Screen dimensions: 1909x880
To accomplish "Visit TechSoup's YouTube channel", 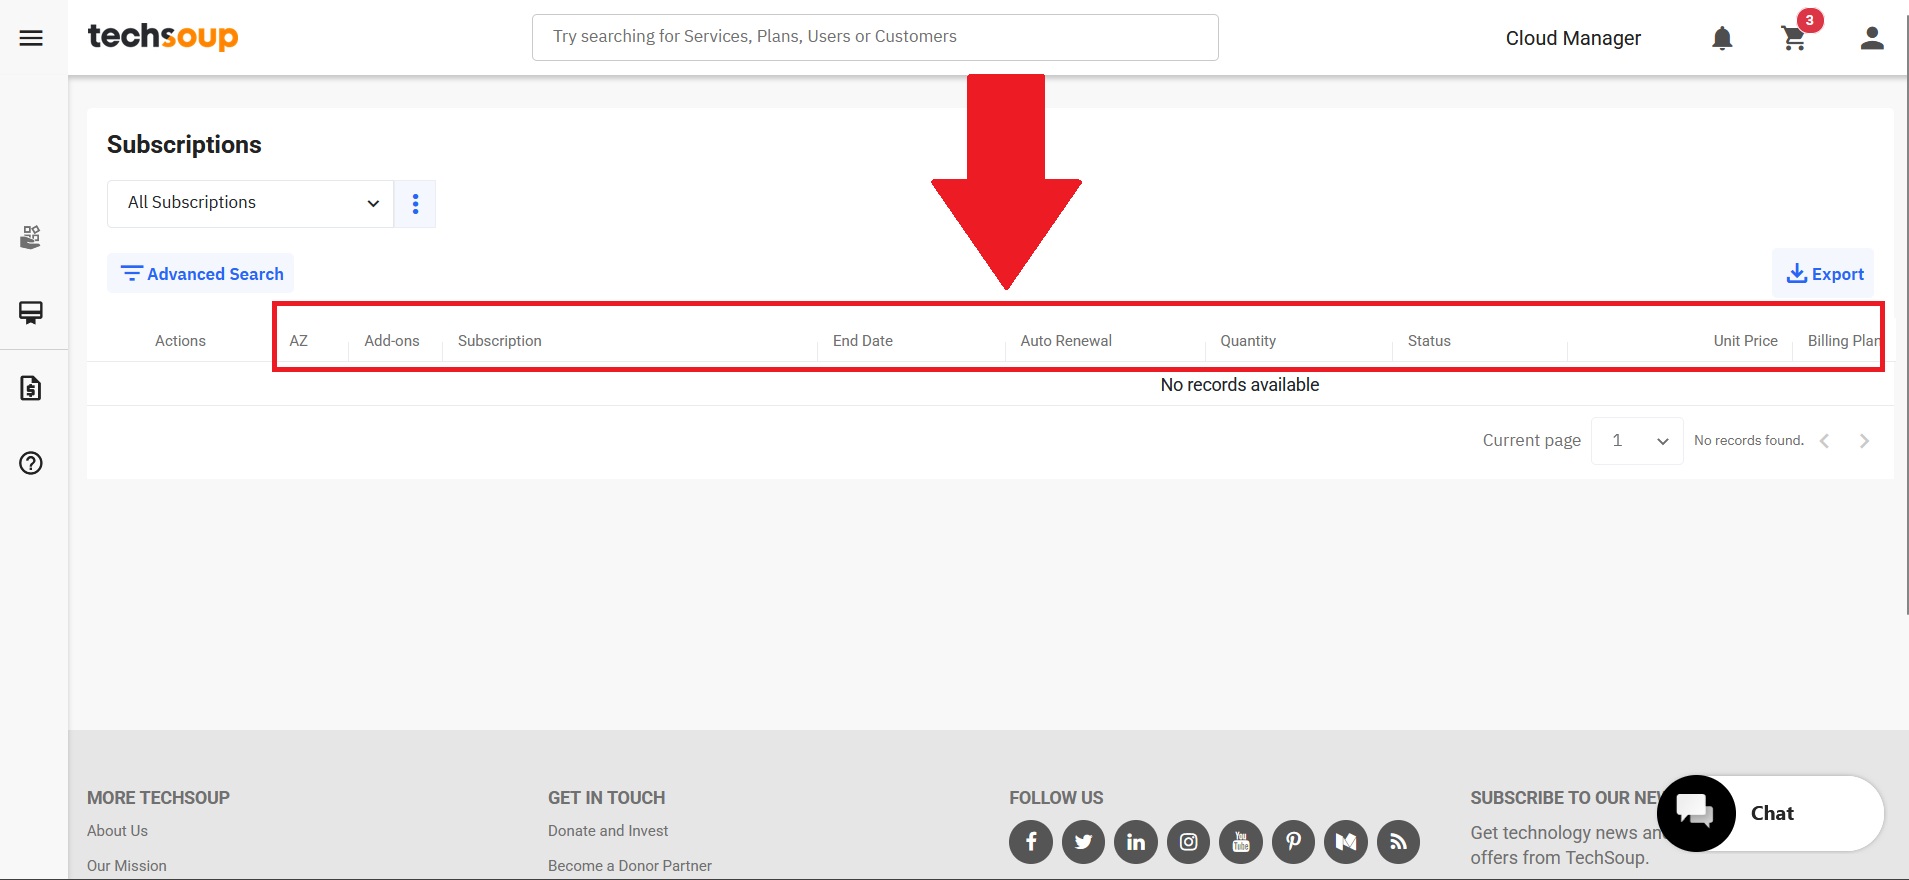I will click(x=1241, y=842).
